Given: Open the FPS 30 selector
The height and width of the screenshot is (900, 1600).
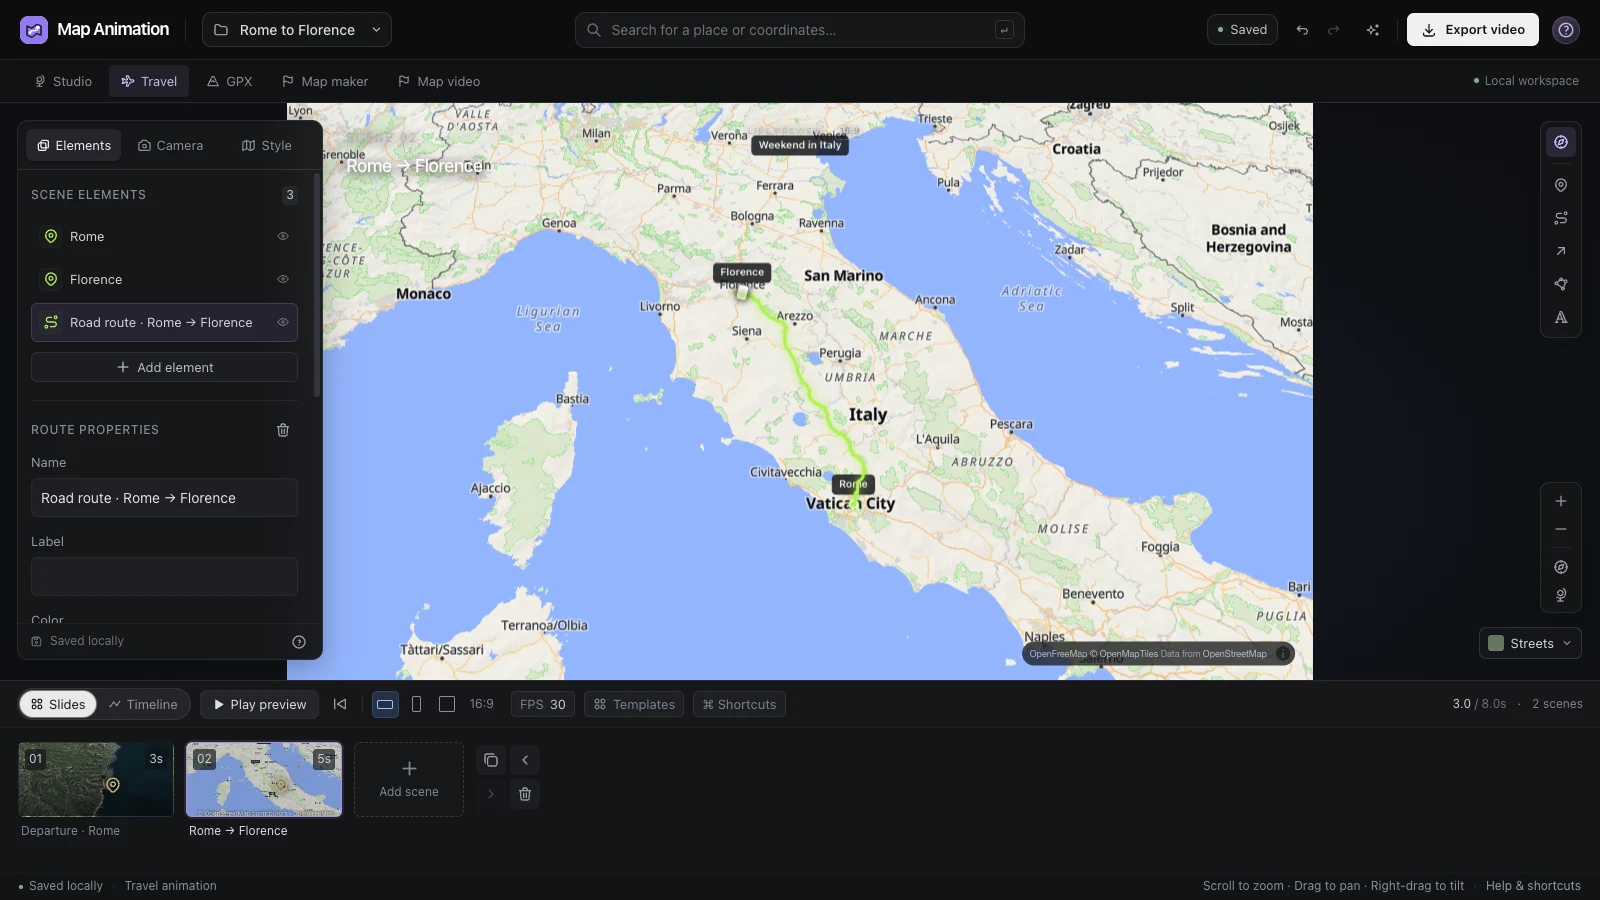Looking at the screenshot, I should [543, 704].
